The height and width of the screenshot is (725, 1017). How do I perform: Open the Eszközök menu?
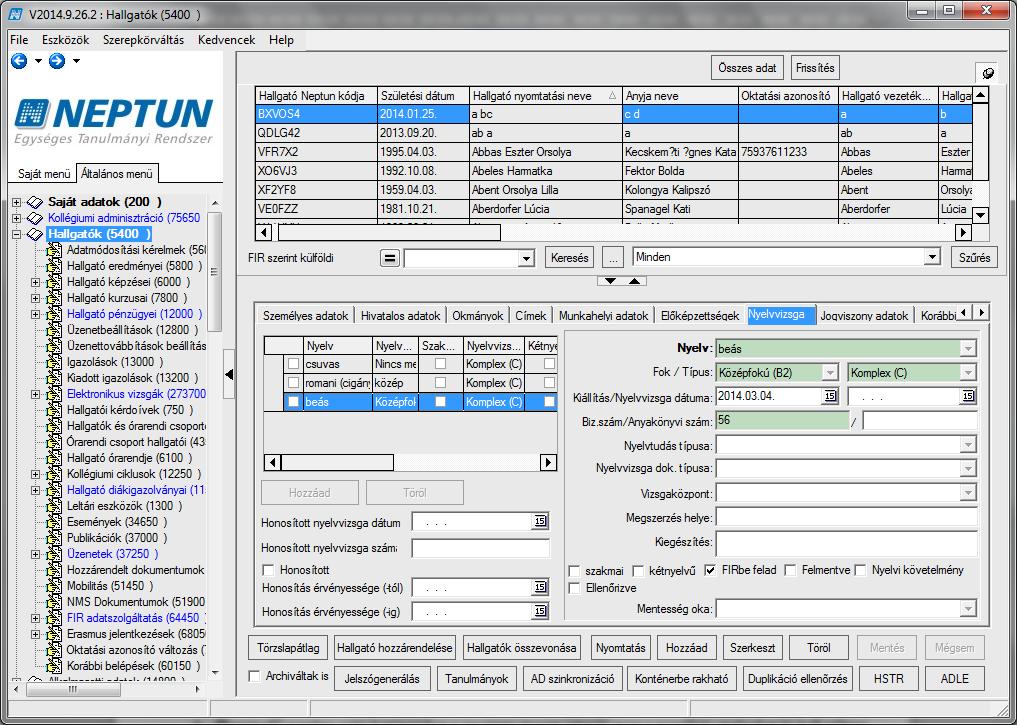pos(66,40)
